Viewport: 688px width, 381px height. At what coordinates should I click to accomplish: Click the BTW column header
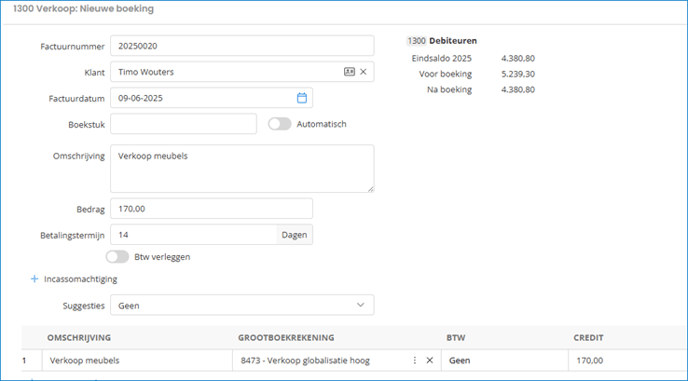coord(456,338)
